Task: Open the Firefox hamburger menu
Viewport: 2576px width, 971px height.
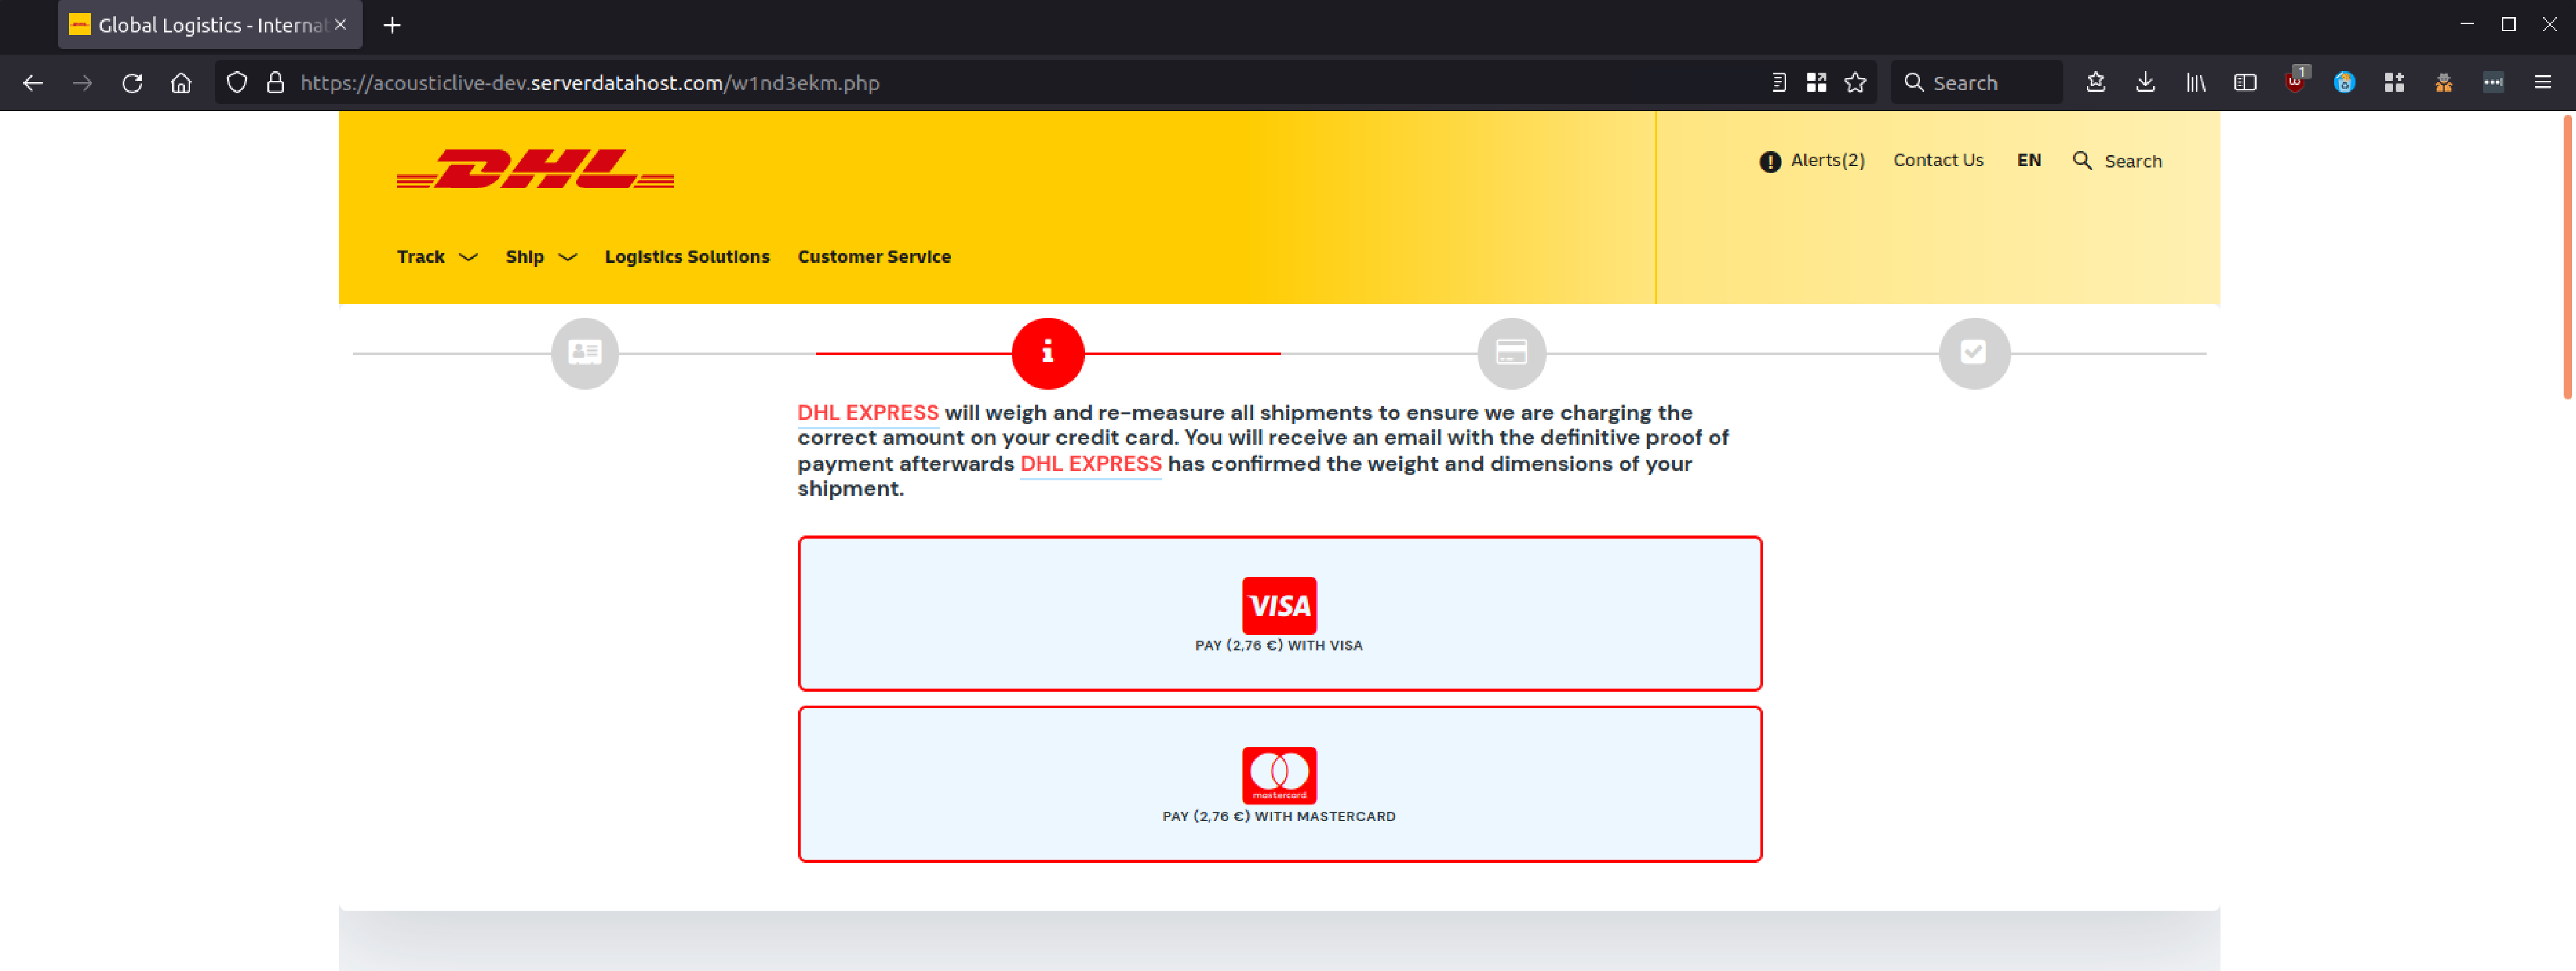Action: [x=2543, y=83]
